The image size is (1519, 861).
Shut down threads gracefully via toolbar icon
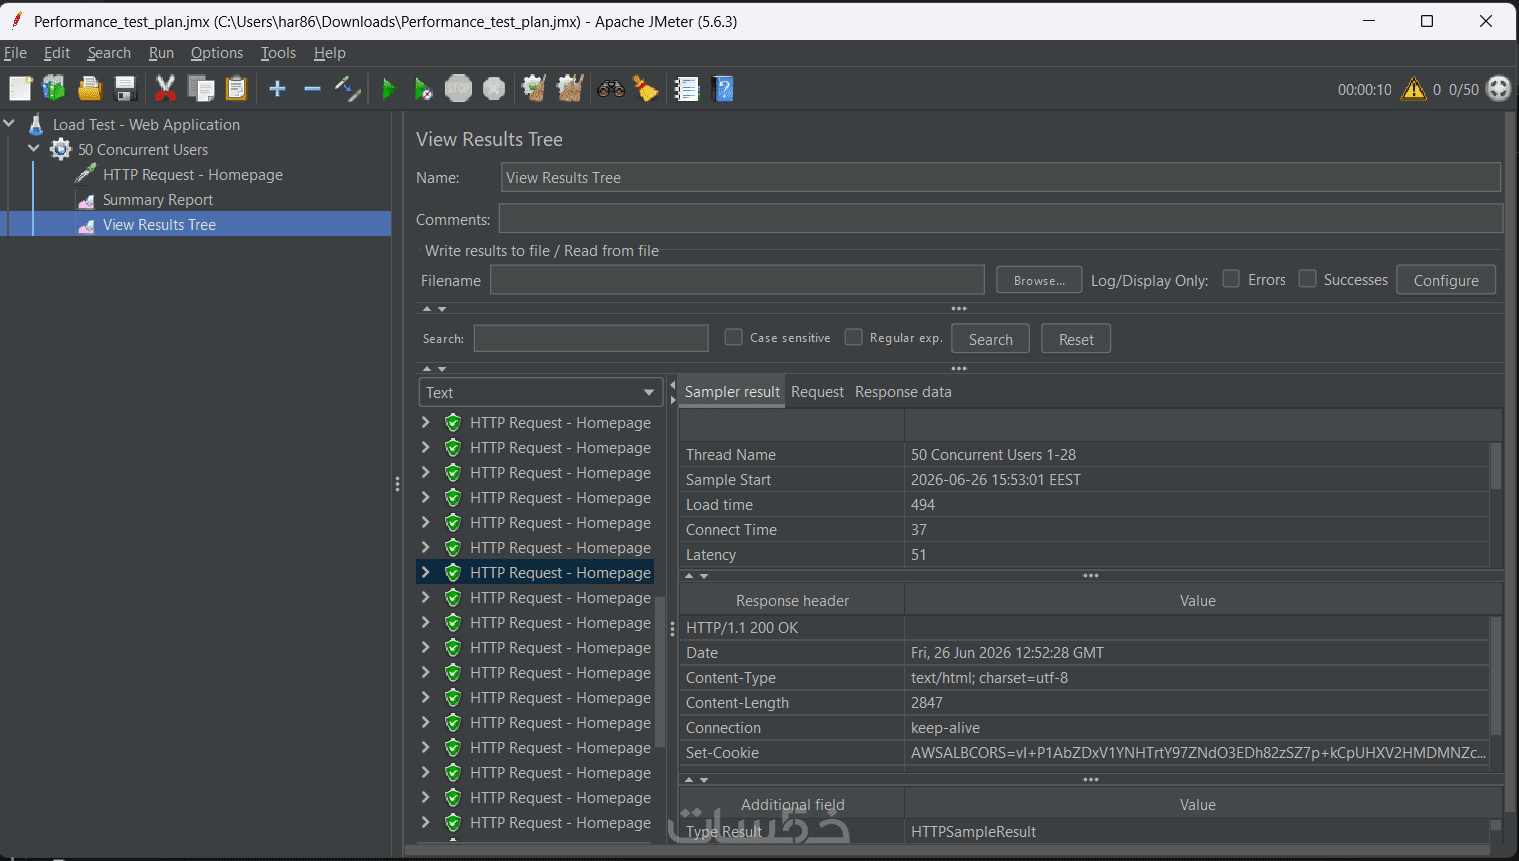[494, 89]
